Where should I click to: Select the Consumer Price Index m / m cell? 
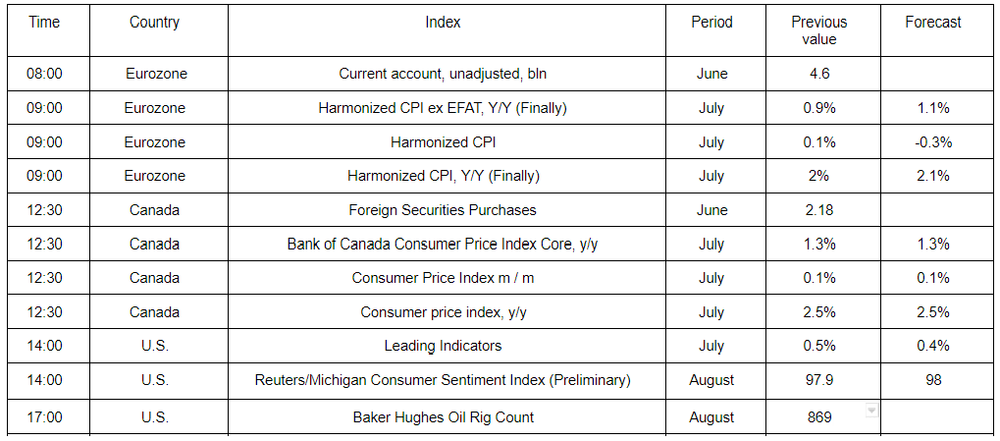[443, 278]
